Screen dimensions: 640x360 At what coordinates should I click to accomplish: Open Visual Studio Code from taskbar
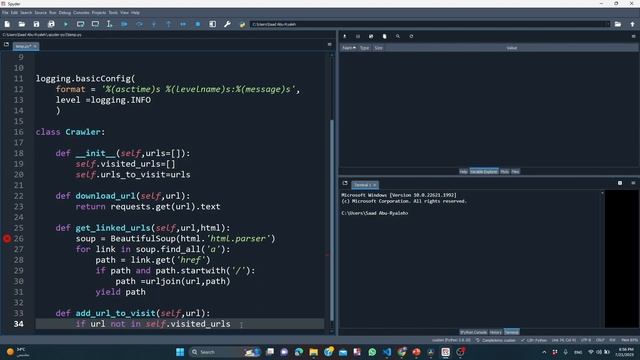[387, 352]
